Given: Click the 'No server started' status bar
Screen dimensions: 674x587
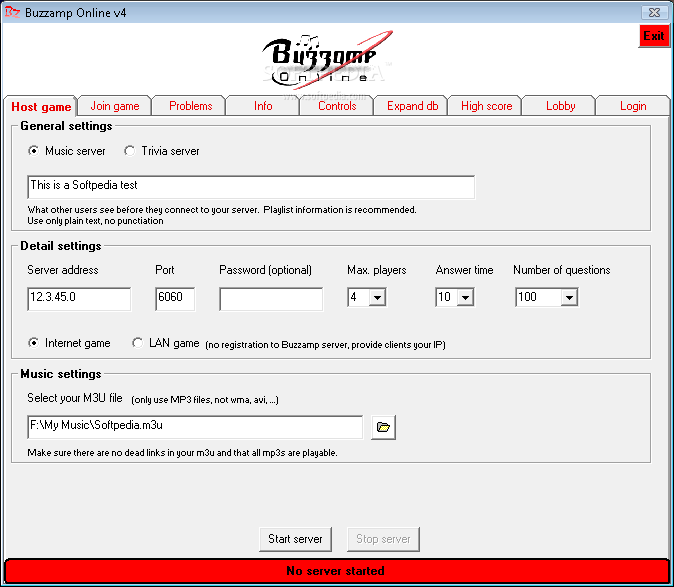Looking at the screenshot, I should point(336,571).
